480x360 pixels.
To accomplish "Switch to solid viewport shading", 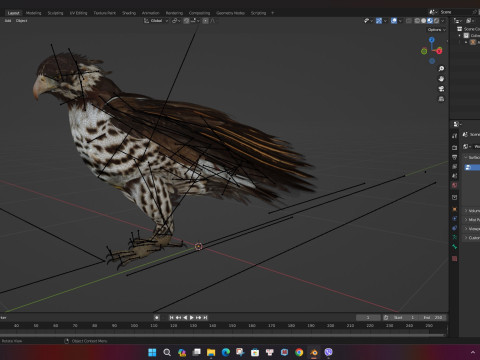I will pyautogui.click(x=423, y=21).
